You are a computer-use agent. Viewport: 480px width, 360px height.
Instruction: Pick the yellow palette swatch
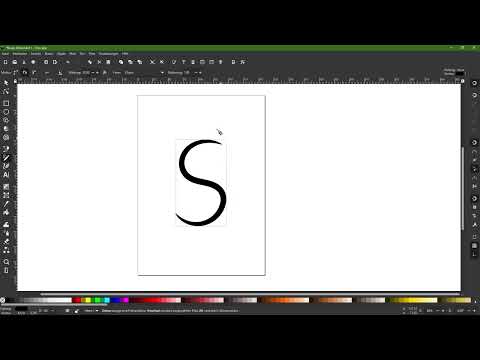[88, 300]
